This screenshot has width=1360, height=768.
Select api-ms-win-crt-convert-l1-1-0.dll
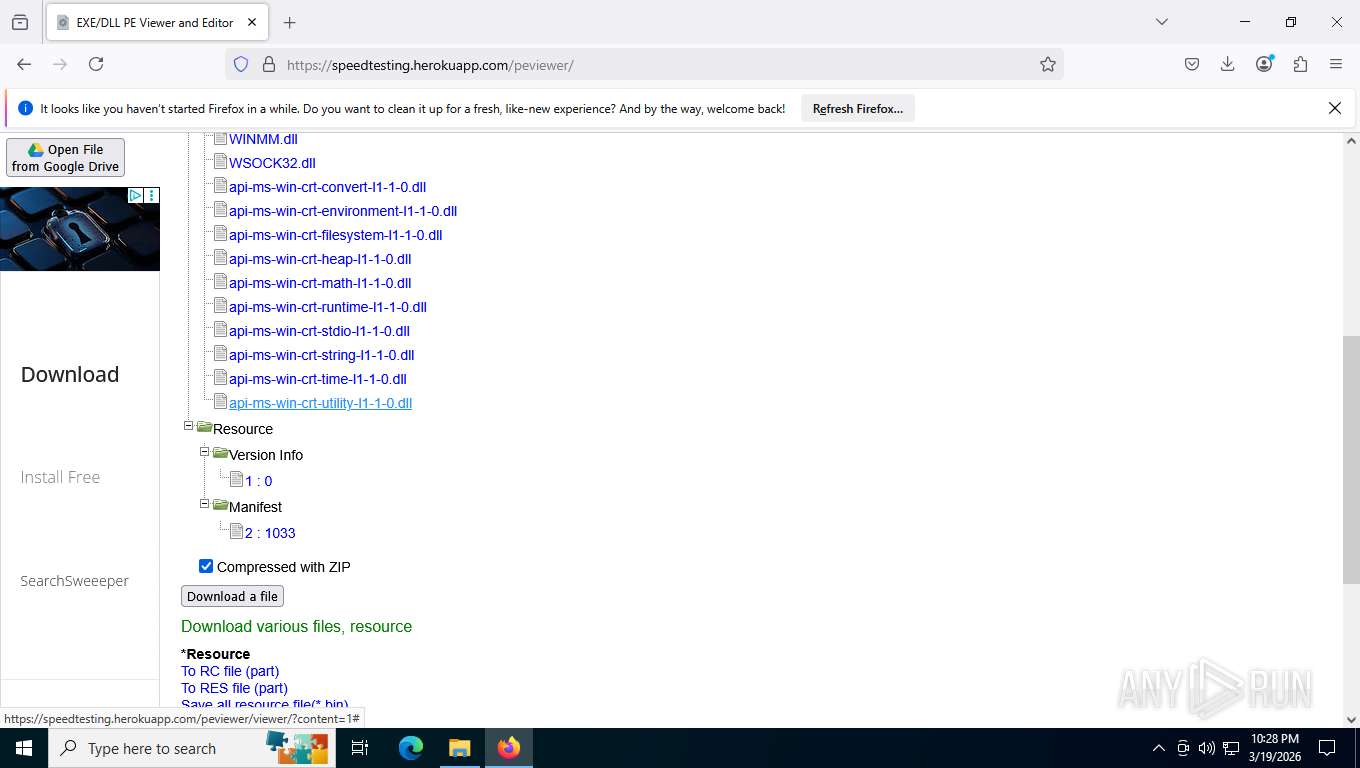pos(327,187)
